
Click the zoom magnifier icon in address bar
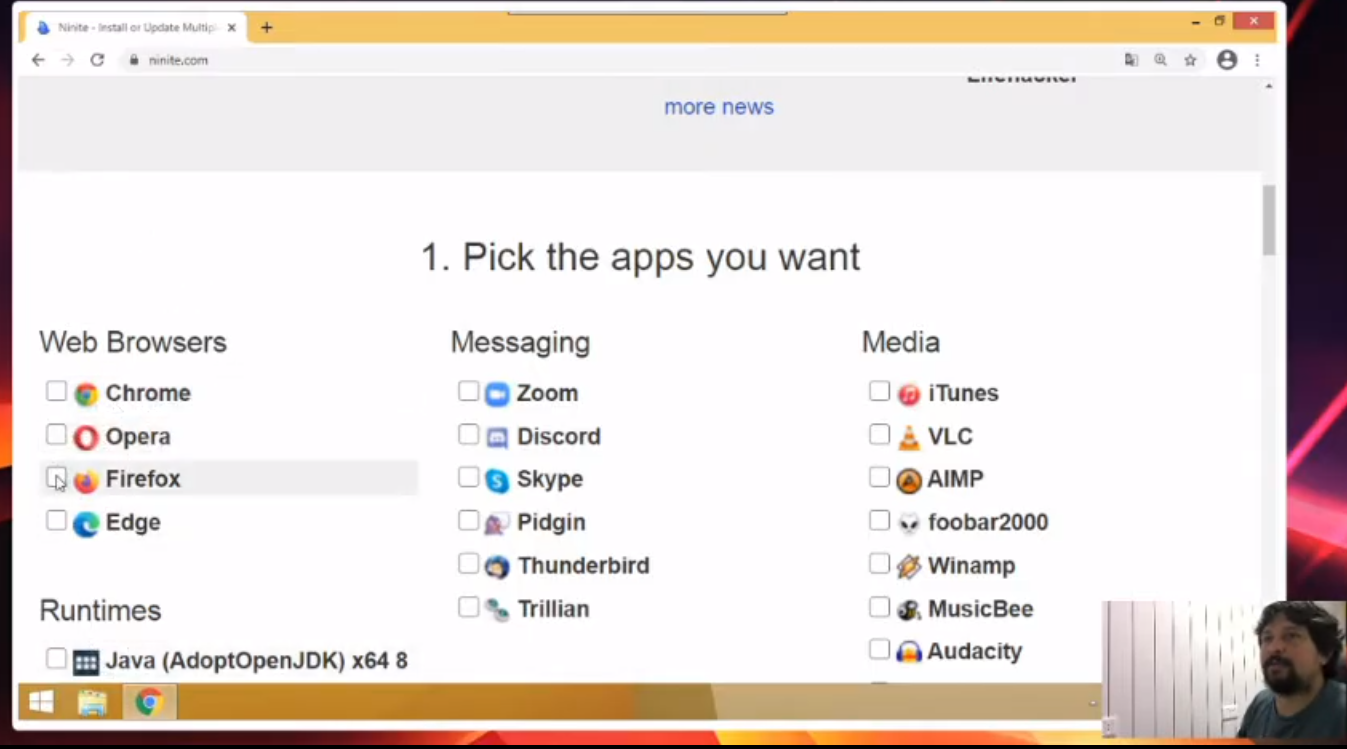(x=1160, y=60)
